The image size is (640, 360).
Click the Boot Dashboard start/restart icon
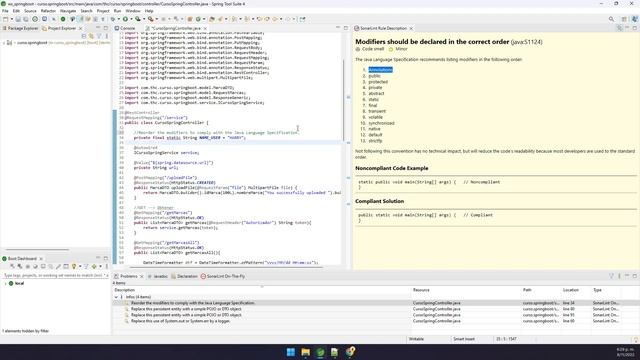pyautogui.click(x=12, y=267)
